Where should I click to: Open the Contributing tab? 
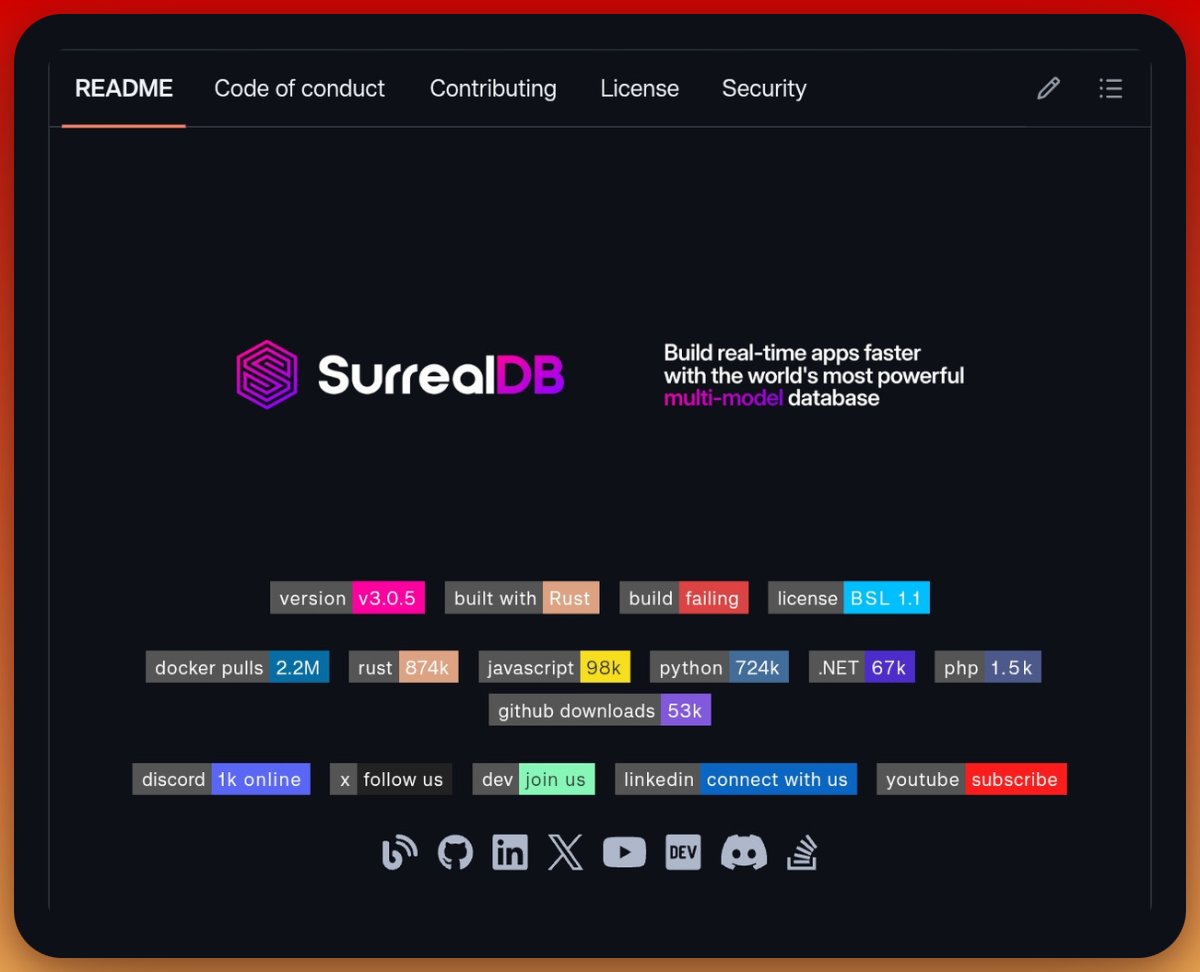[493, 89]
